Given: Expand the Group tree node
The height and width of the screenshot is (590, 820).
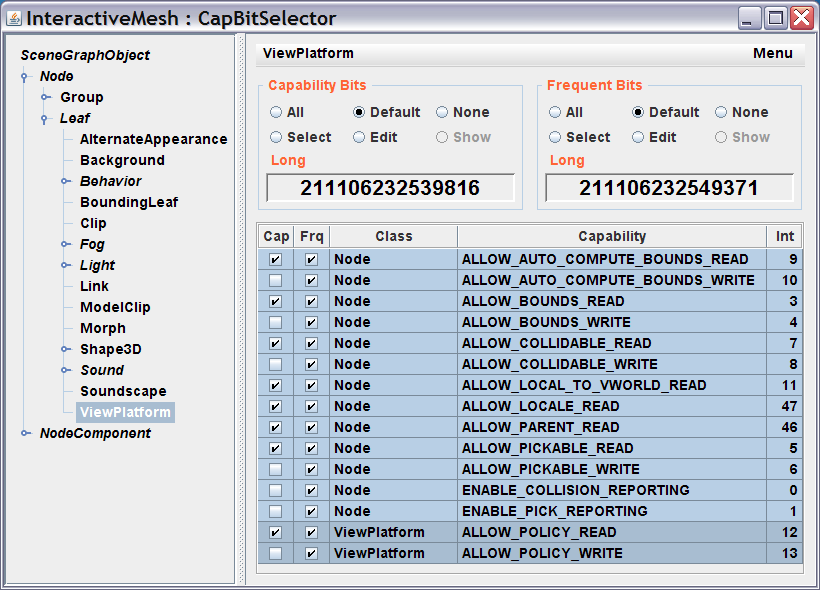Looking at the screenshot, I should (x=46, y=97).
